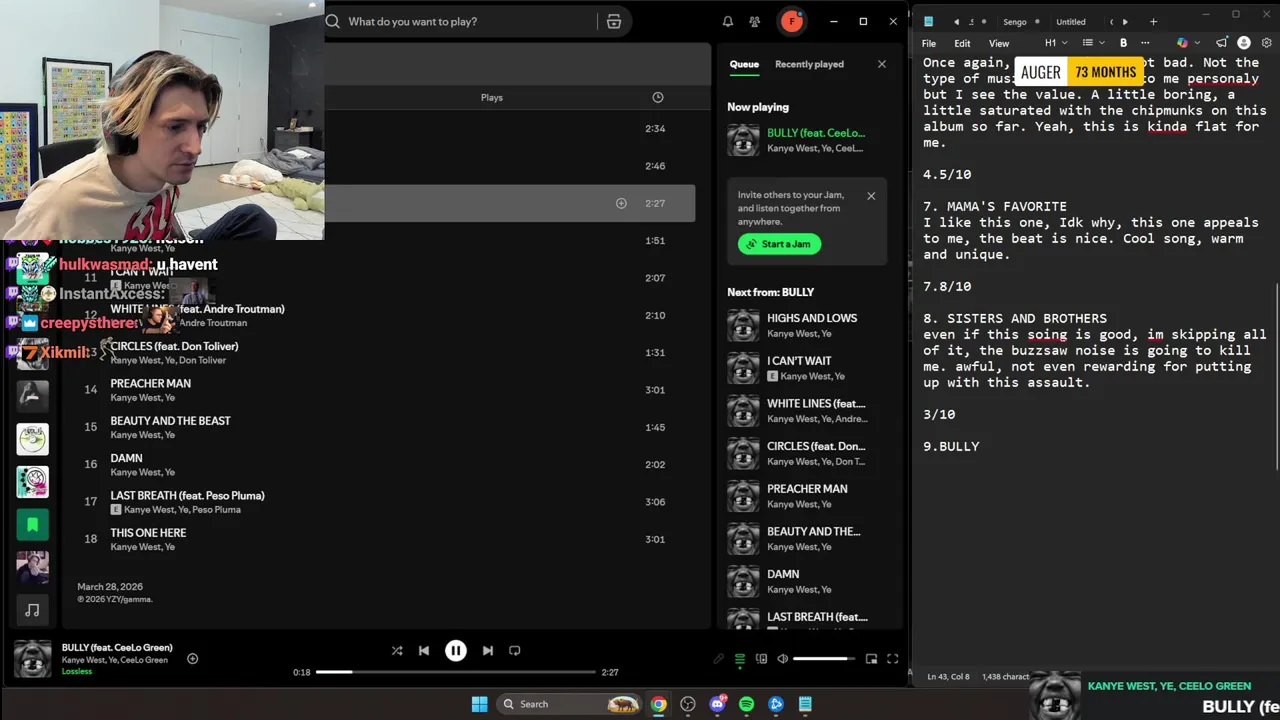Open the File menu in Notepad
This screenshot has height=720, width=1280.
929,43
